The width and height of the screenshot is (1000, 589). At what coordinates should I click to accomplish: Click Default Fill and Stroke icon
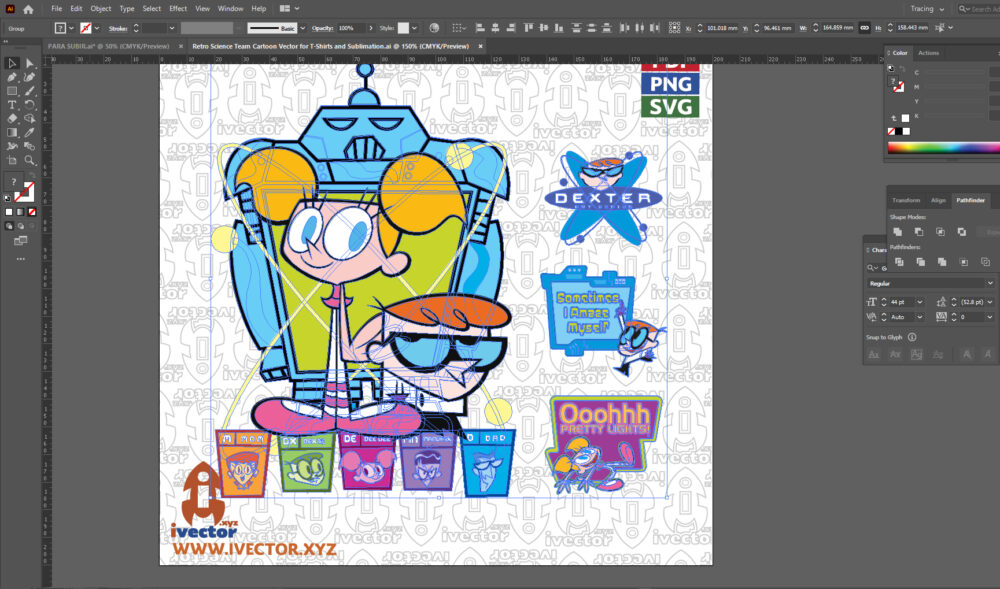7,198
